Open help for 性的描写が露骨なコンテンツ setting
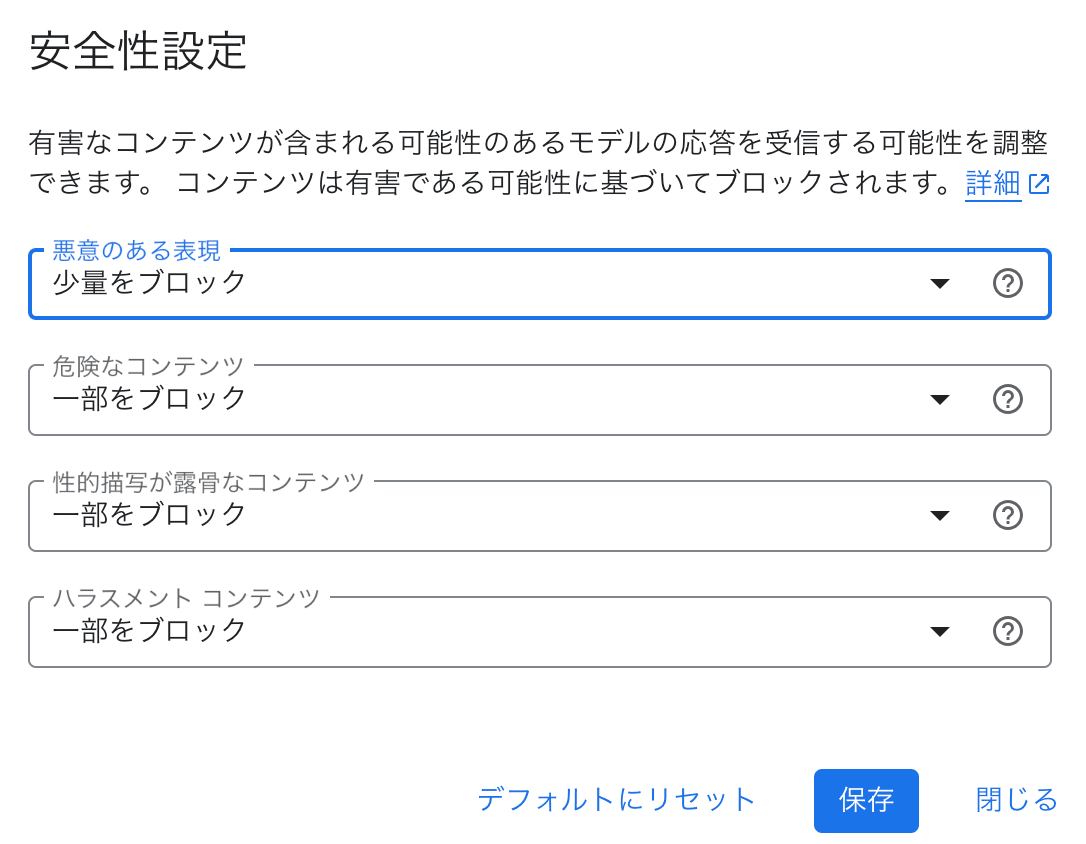Image resolution: width=1086 pixels, height=844 pixels. coord(1008,515)
